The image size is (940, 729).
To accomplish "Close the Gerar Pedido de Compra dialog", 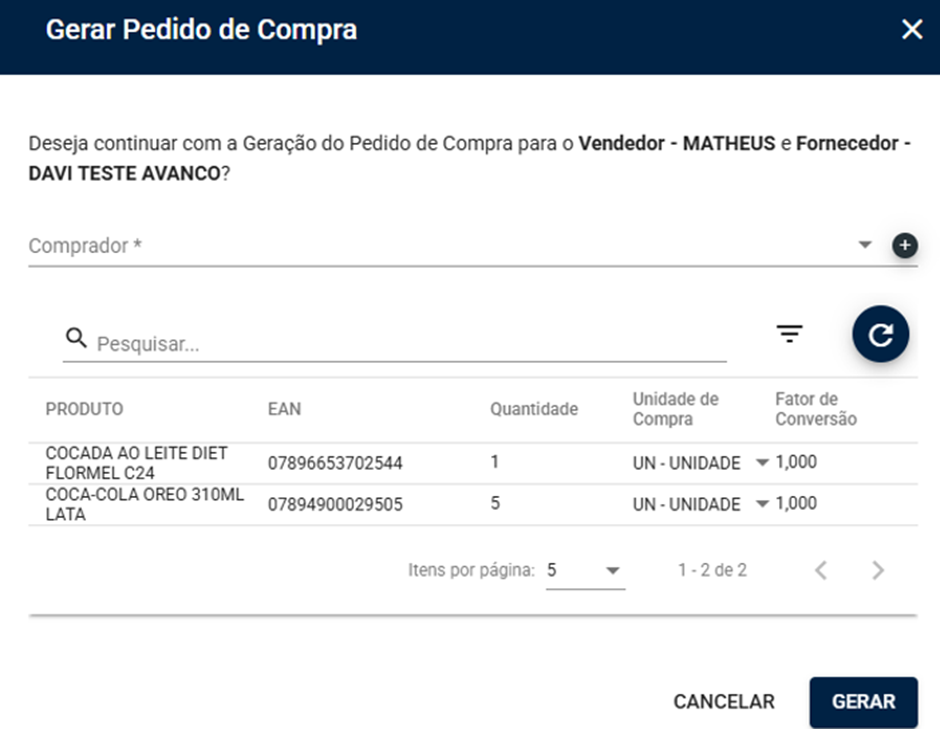I will pyautogui.click(x=912, y=29).
